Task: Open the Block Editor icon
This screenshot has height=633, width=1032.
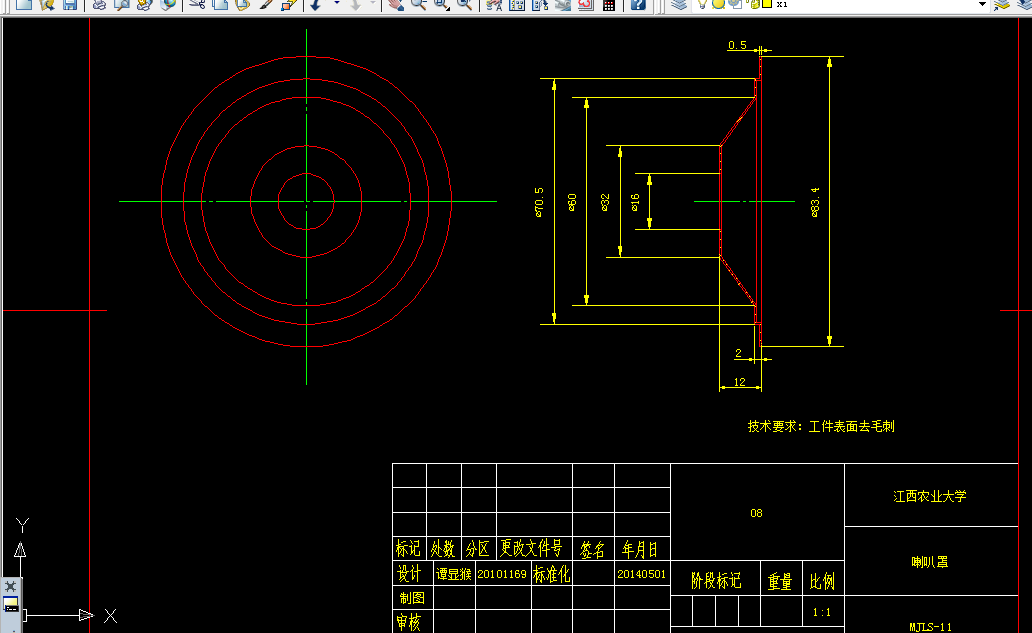Action: (x=289, y=5)
